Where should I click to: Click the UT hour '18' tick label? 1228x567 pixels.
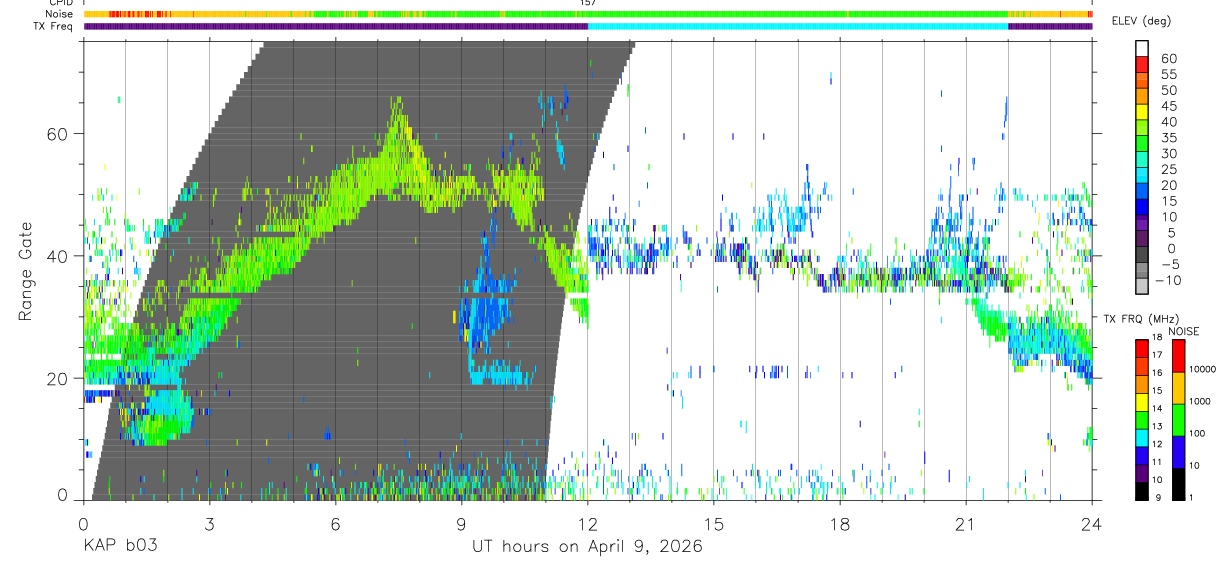tap(840, 523)
